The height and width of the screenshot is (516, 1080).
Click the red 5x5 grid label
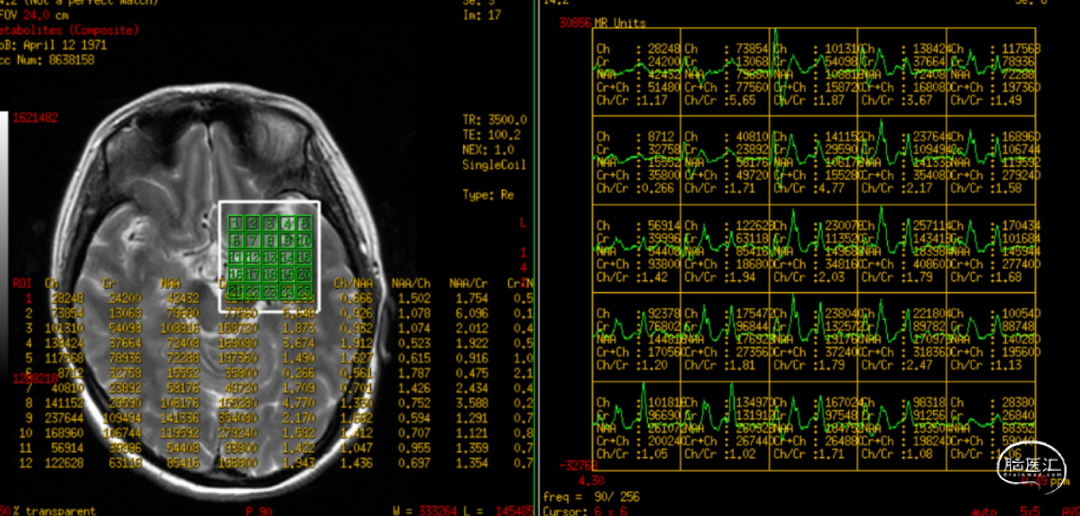point(1030,512)
